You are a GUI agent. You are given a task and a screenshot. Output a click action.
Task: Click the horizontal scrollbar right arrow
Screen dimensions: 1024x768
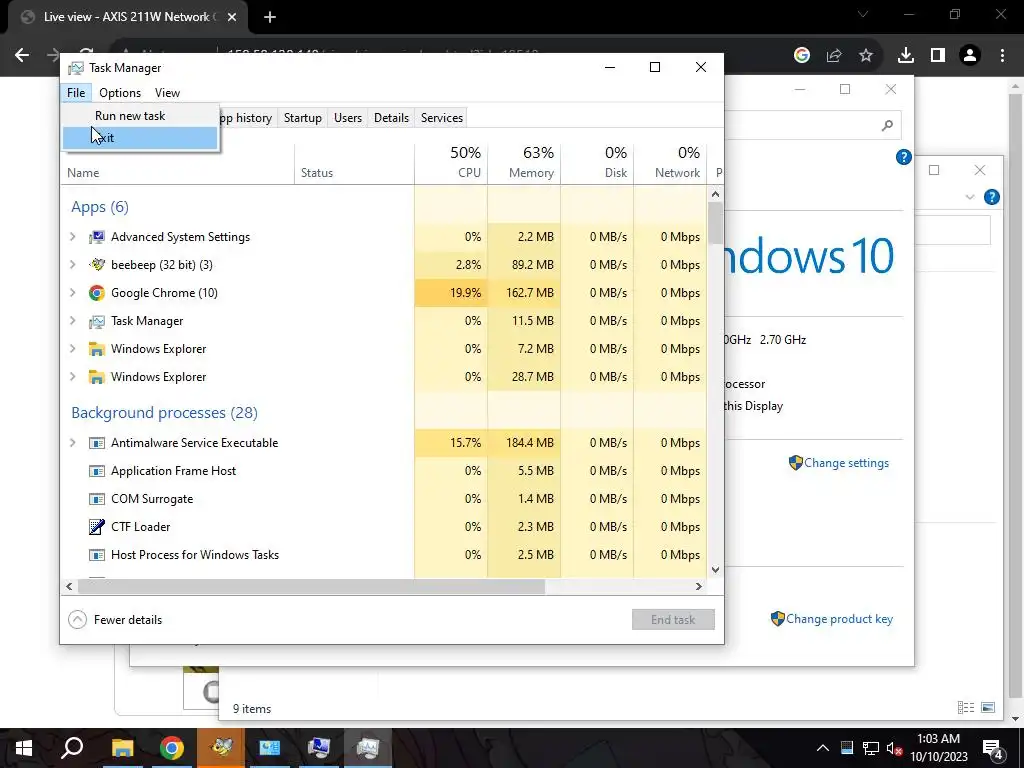[x=699, y=586]
